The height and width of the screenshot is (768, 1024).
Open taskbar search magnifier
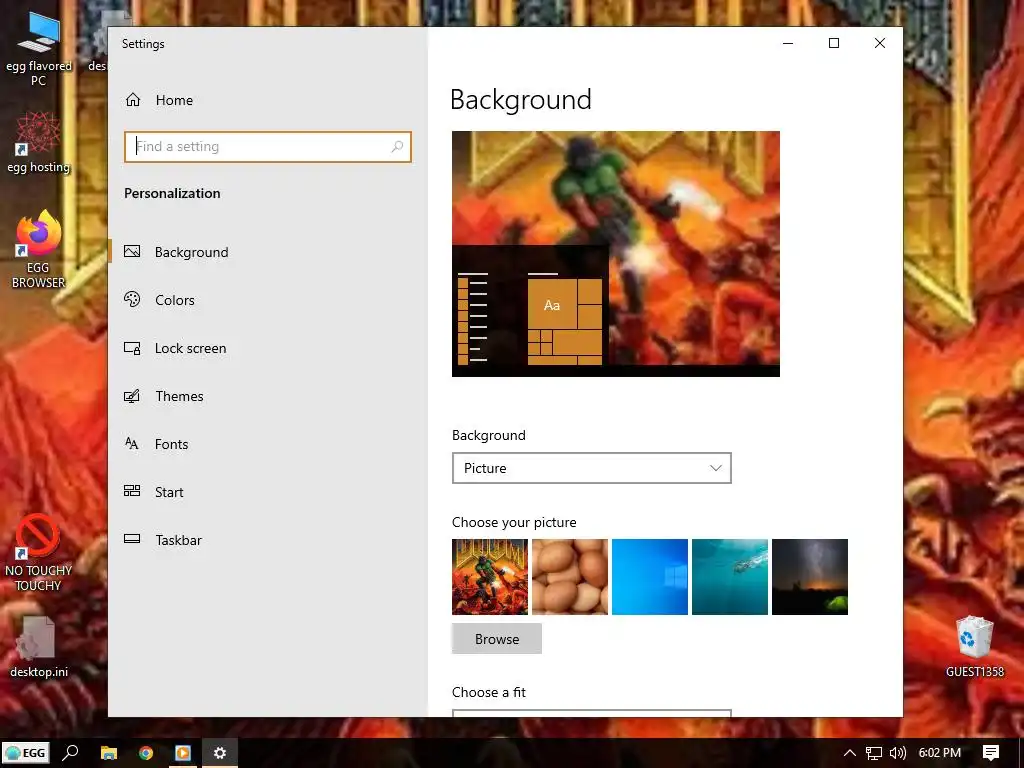(x=70, y=753)
